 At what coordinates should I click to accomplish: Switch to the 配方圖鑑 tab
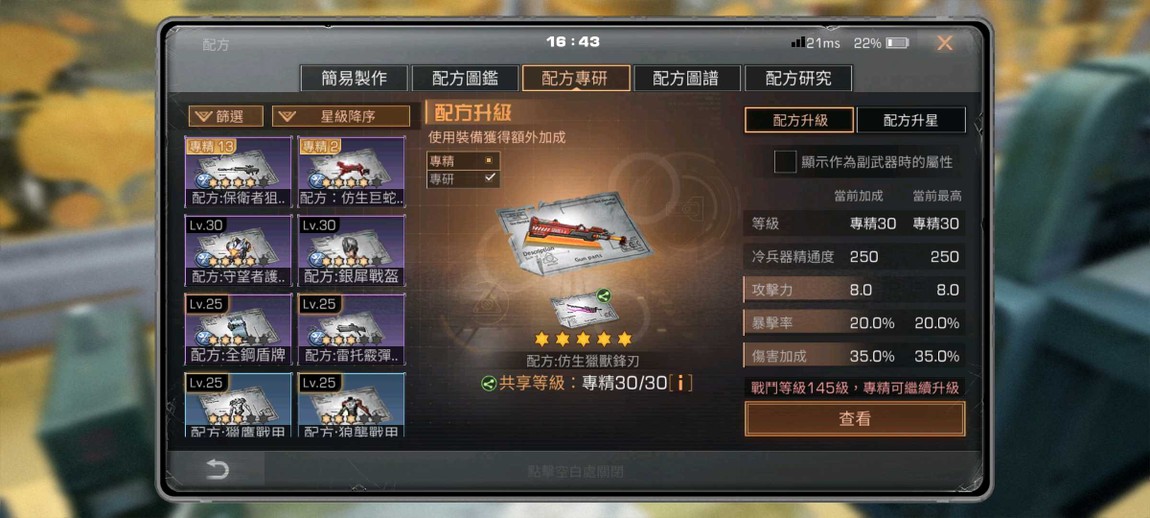click(466, 79)
